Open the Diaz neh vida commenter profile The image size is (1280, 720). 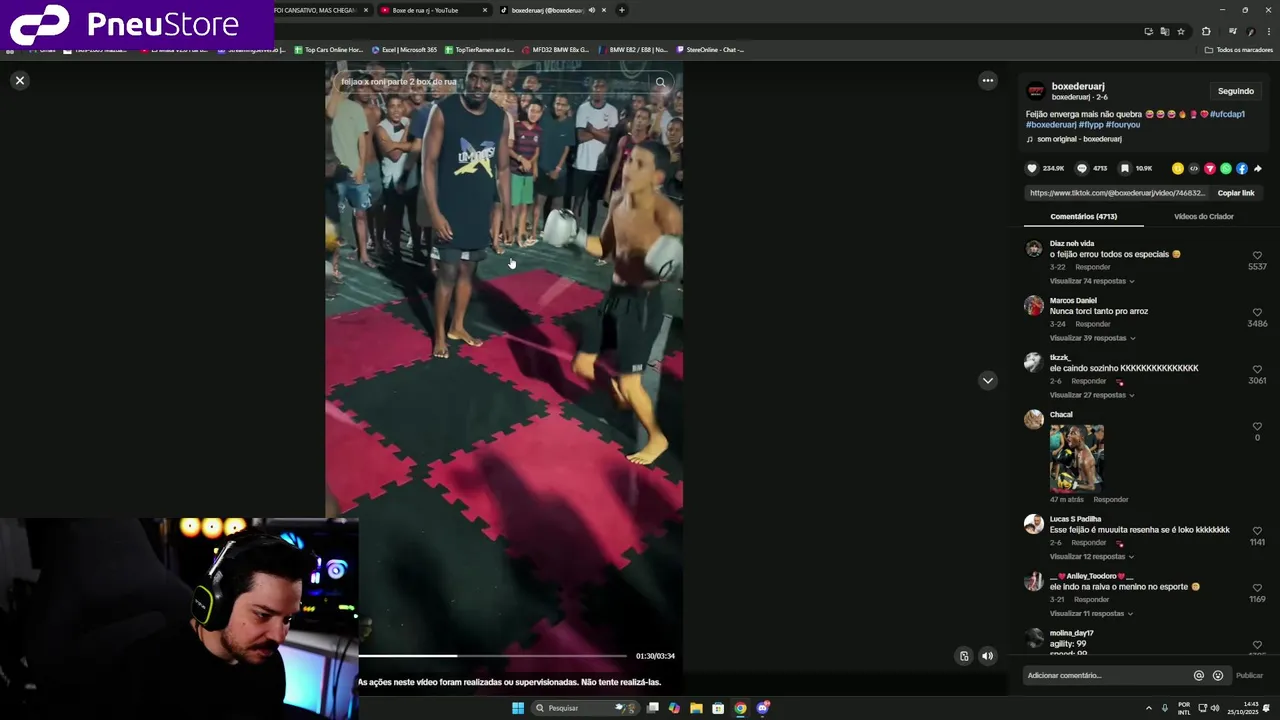[x=1071, y=243]
